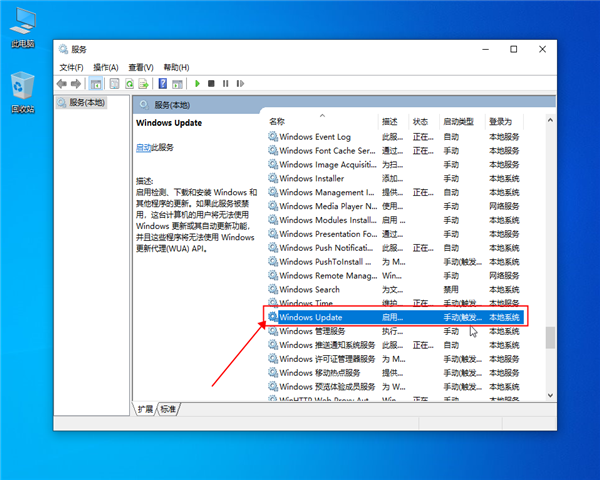The height and width of the screenshot is (480, 600).
Task: Sort by the 名称 column header
Action: (x=277, y=121)
